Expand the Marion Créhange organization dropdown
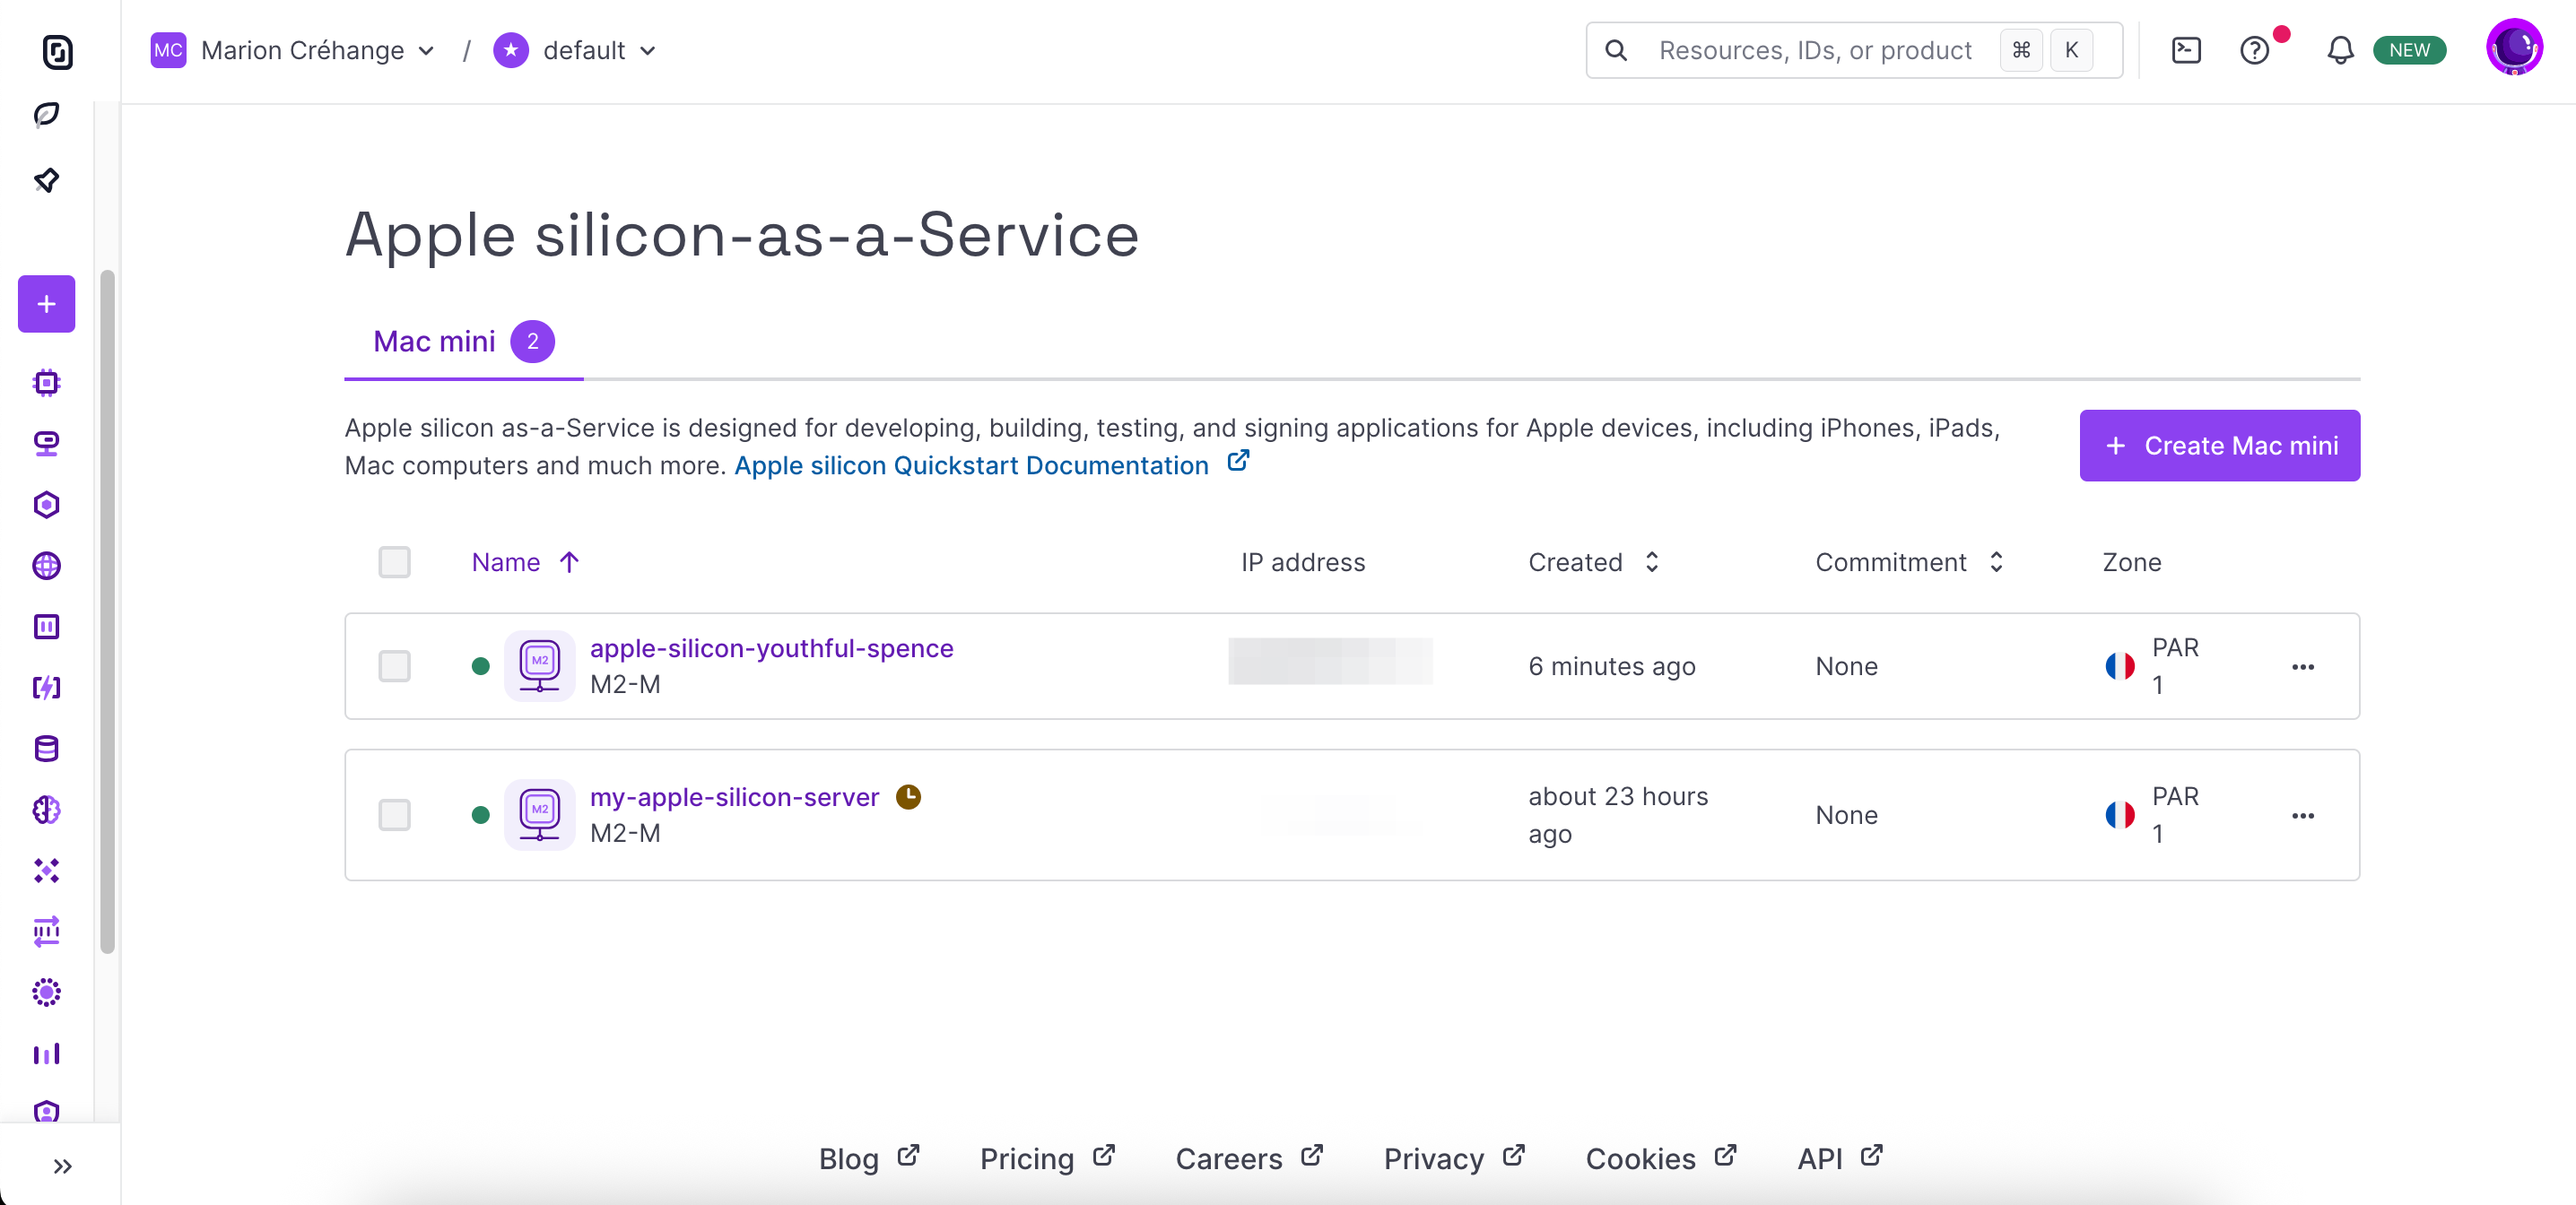Viewport: 2576px width, 1205px height. 294,50
